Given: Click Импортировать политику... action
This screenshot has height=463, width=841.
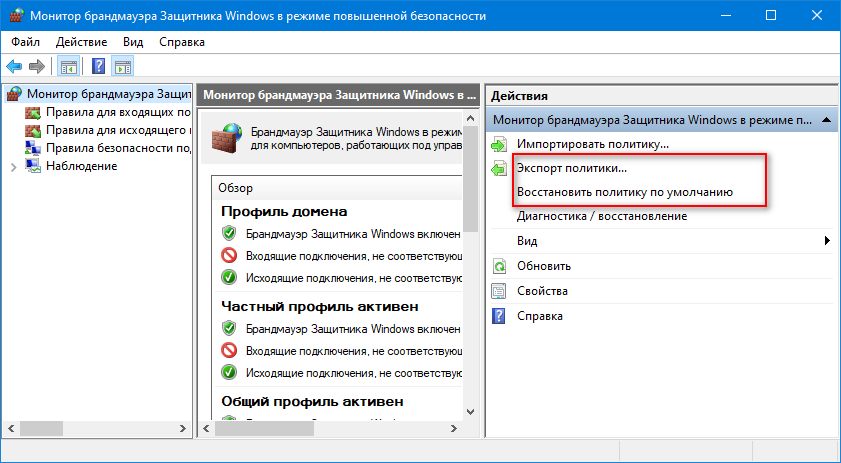Looking at the screenshot, I should tap(593, 144).
